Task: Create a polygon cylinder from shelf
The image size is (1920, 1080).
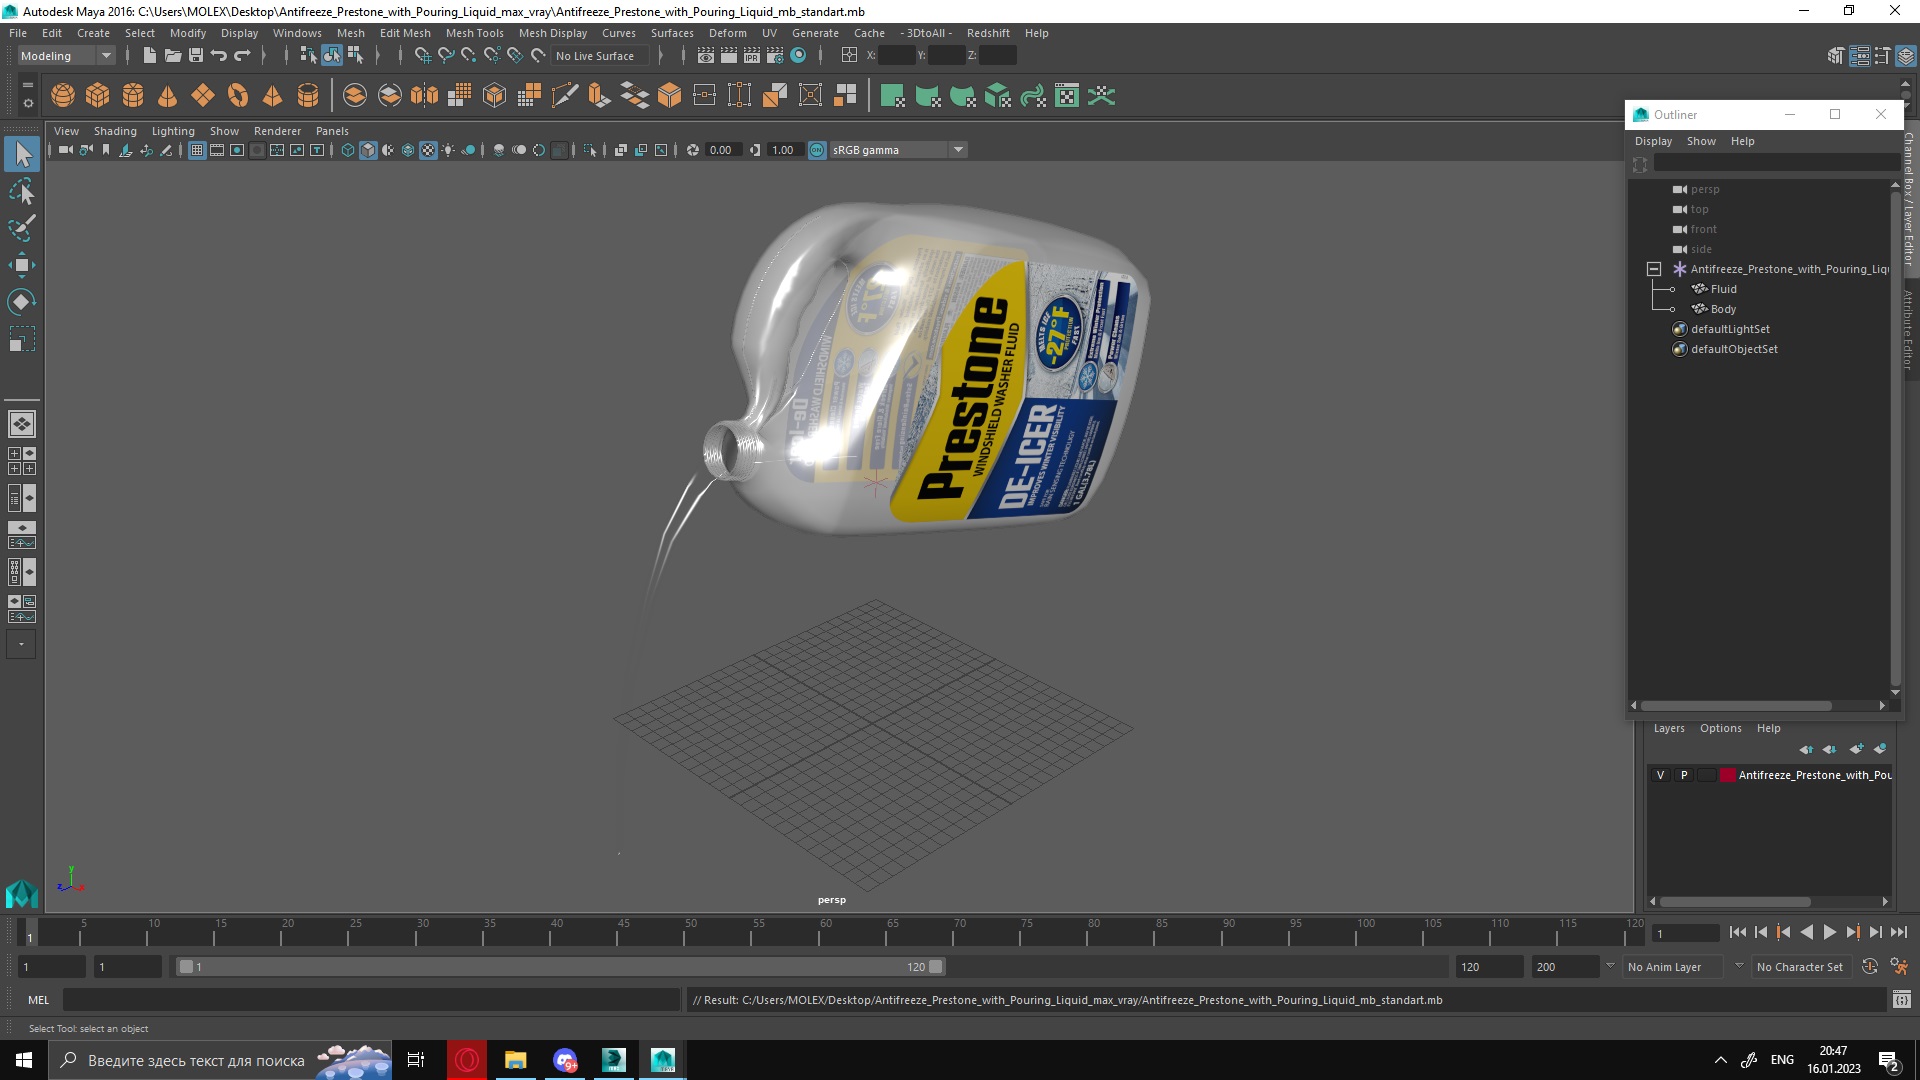Action: tap(133, 96)
